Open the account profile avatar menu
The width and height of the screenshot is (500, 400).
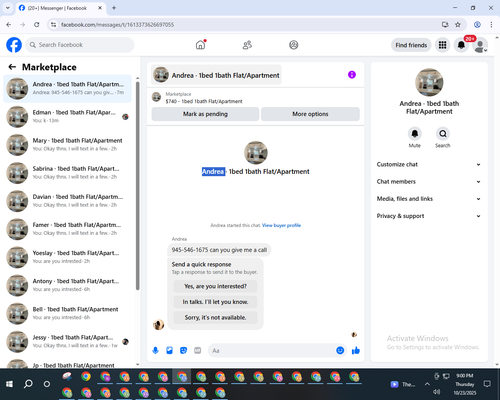click(x=480, y=45)
